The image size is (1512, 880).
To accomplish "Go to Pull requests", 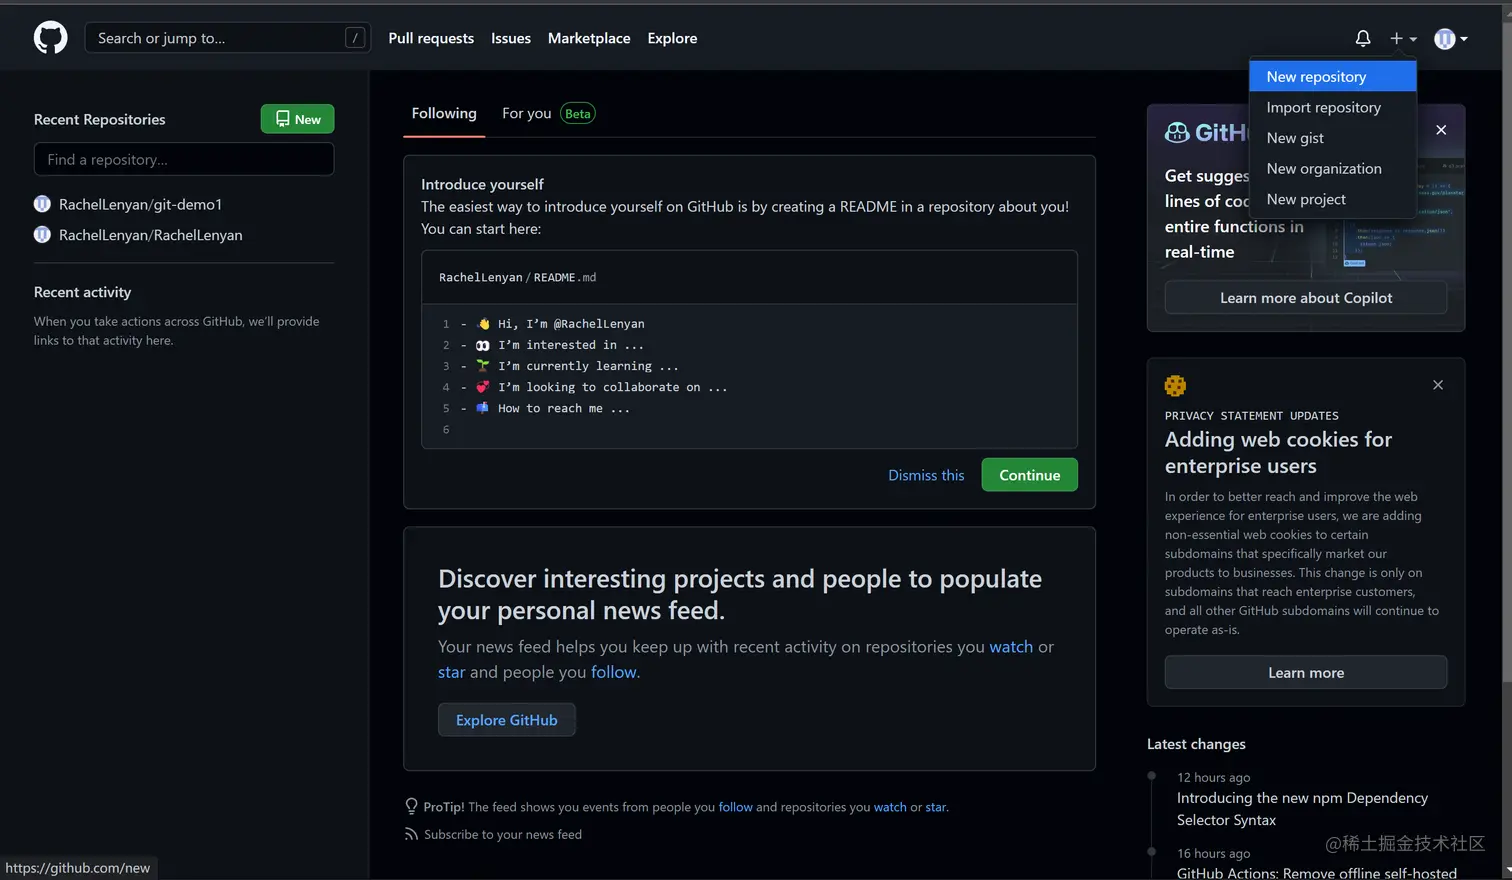I will point(431,38).
